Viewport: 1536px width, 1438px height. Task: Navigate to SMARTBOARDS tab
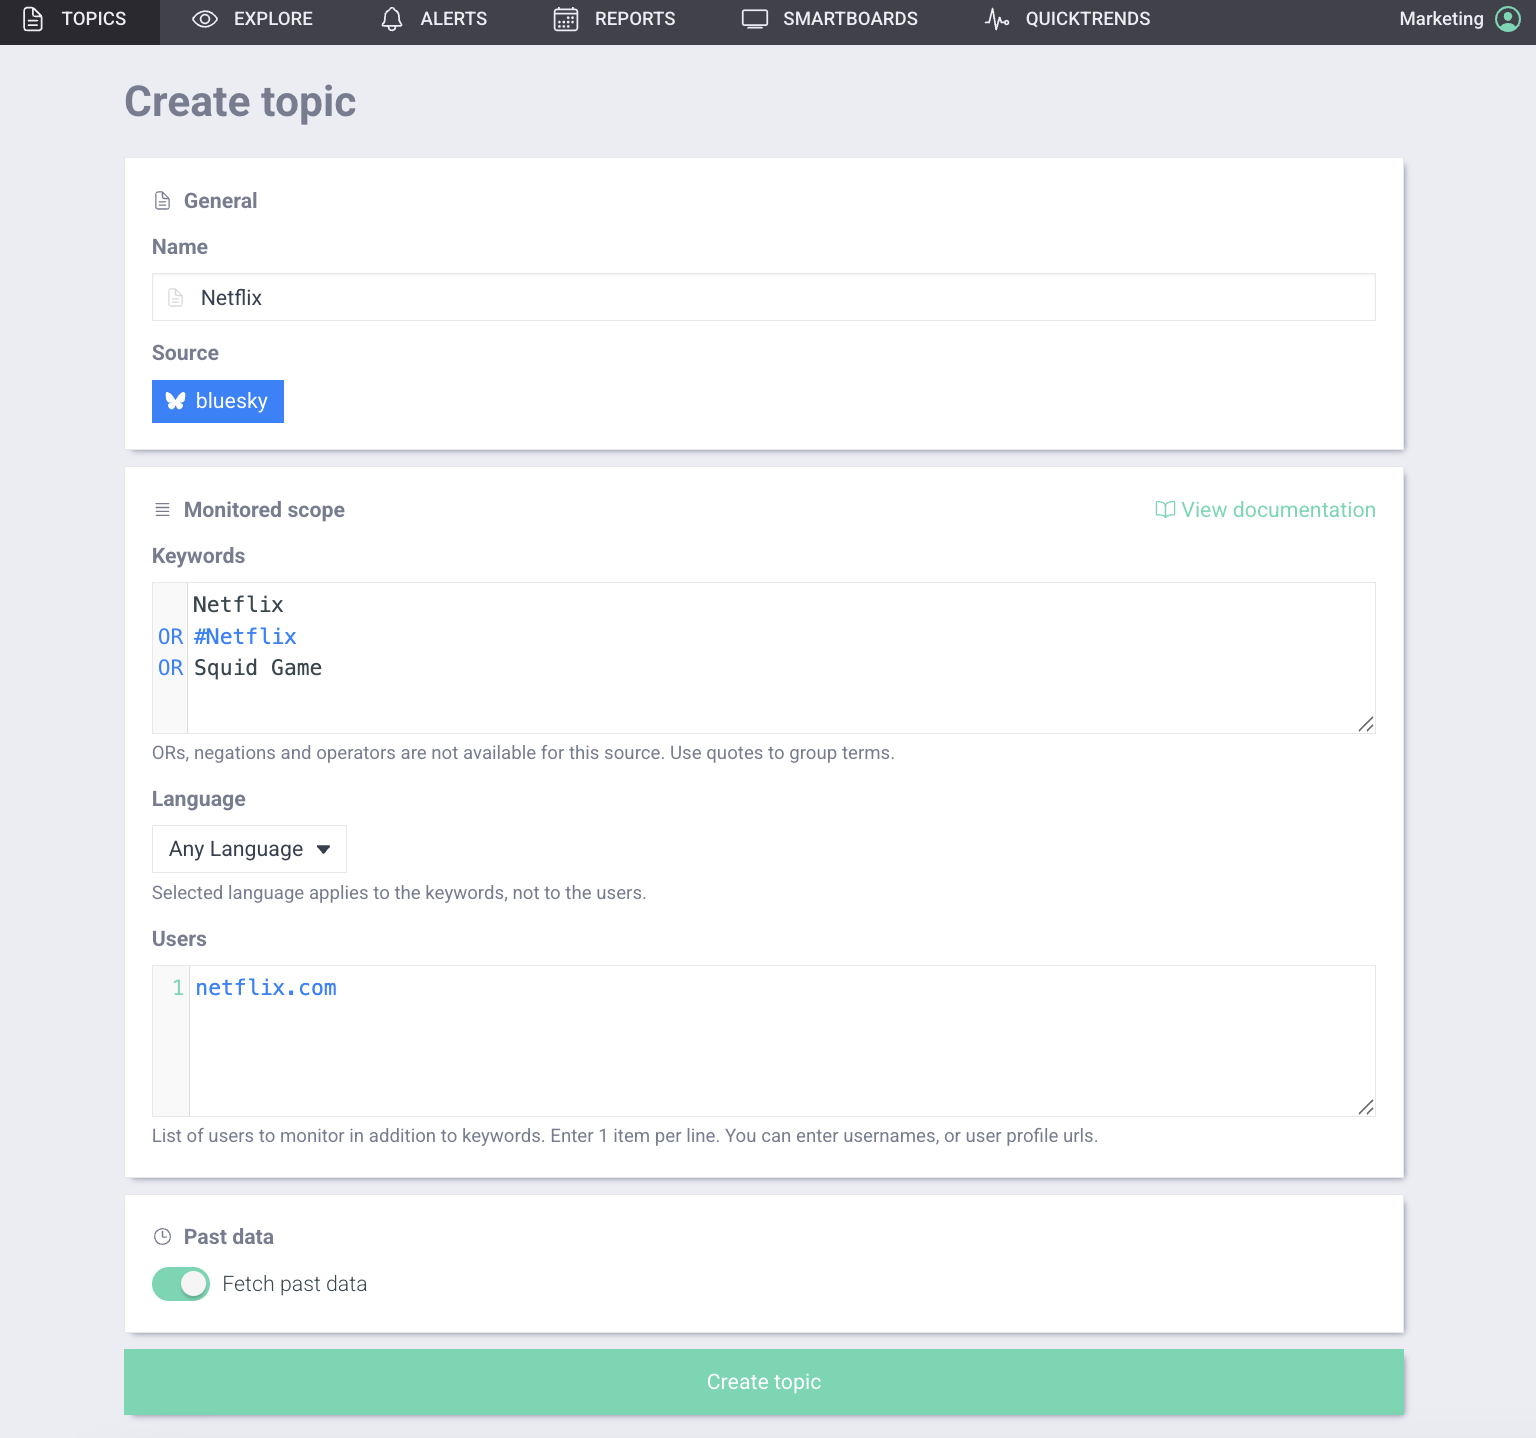pyautogui.click(x=830, y=19)
